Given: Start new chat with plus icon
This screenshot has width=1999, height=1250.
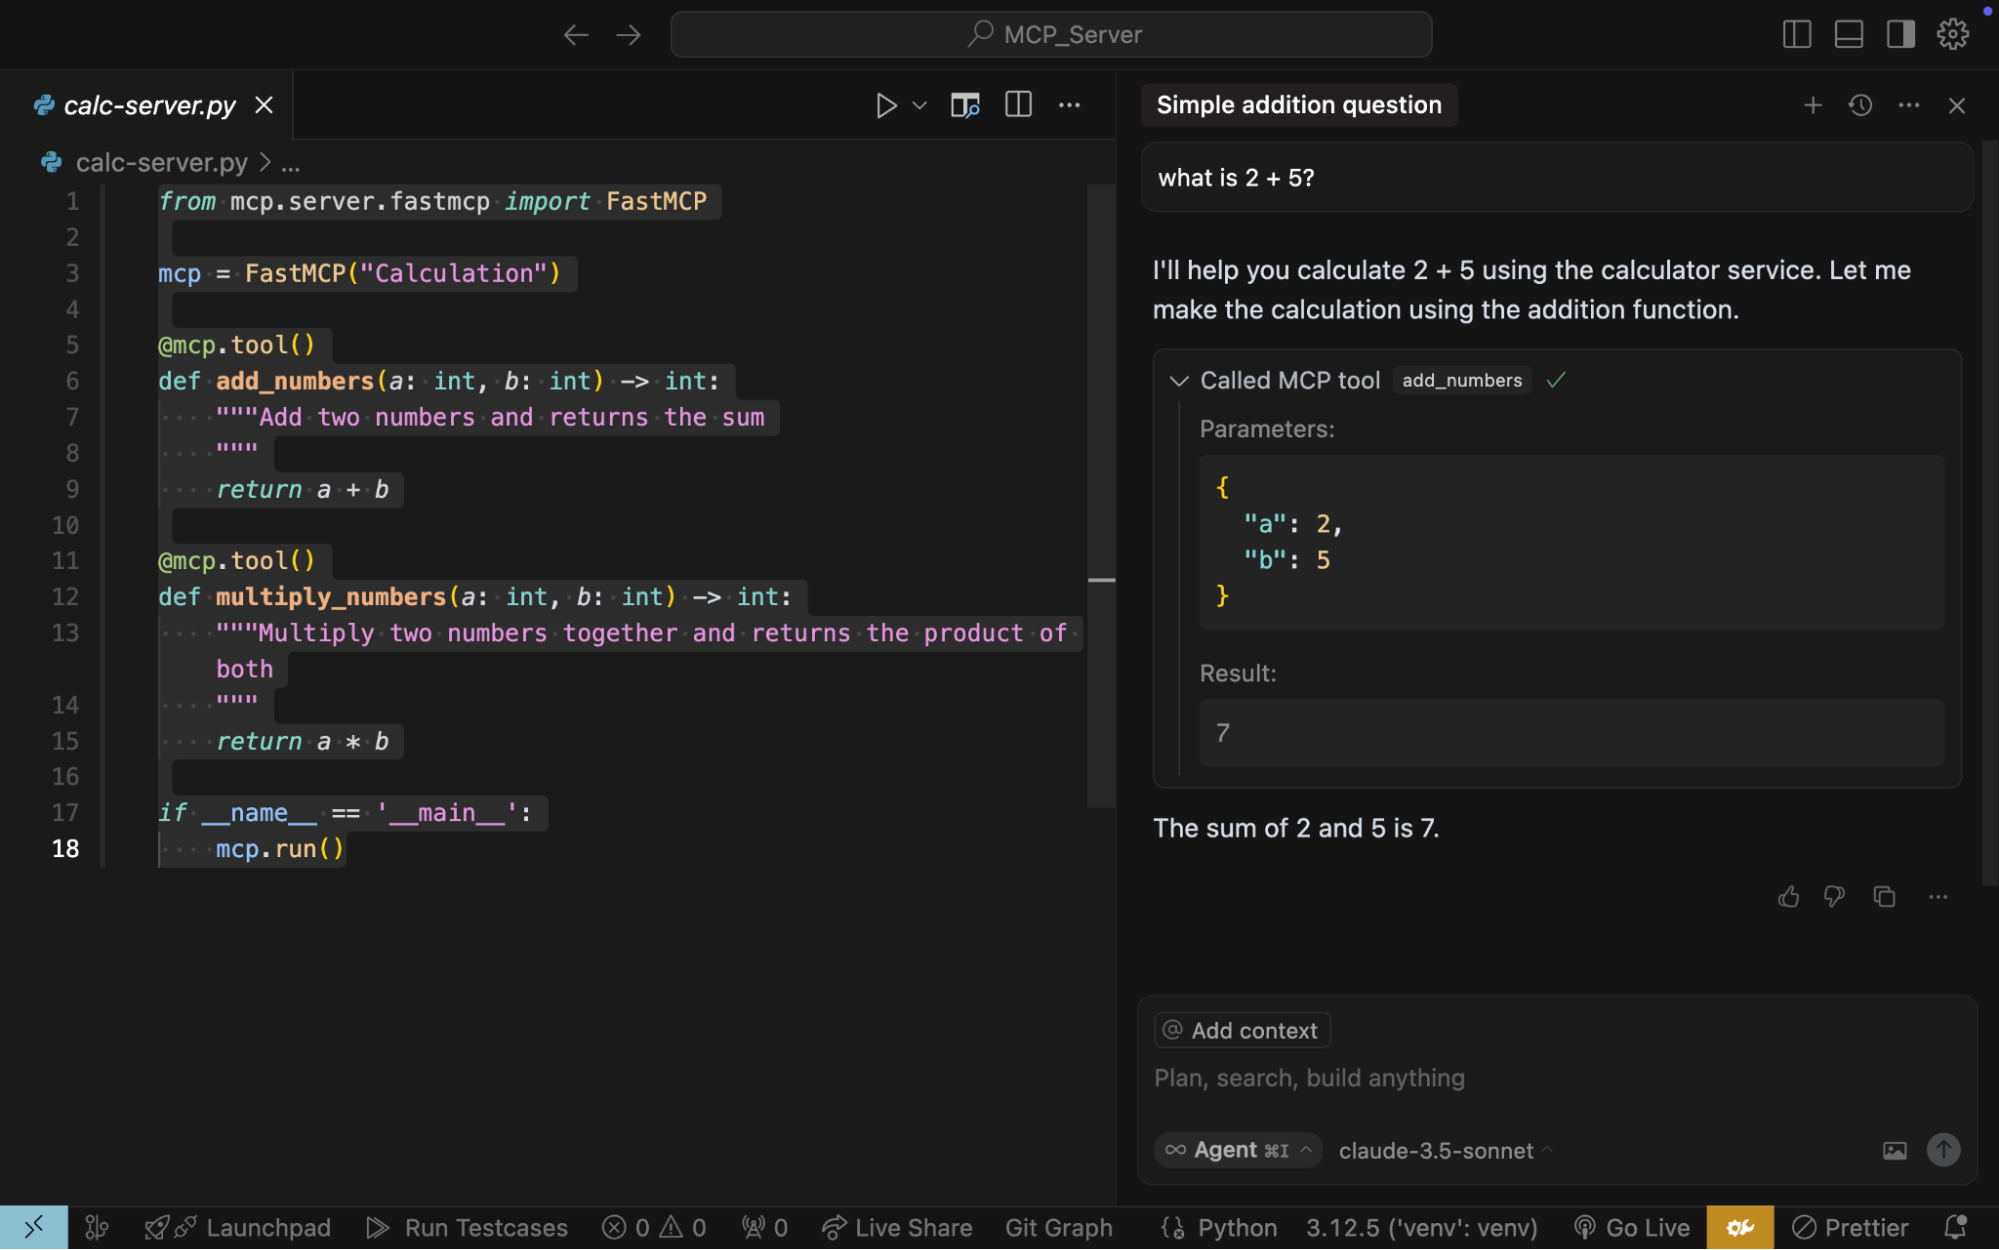Looking at the screenshot, I should pos(1812,105).
